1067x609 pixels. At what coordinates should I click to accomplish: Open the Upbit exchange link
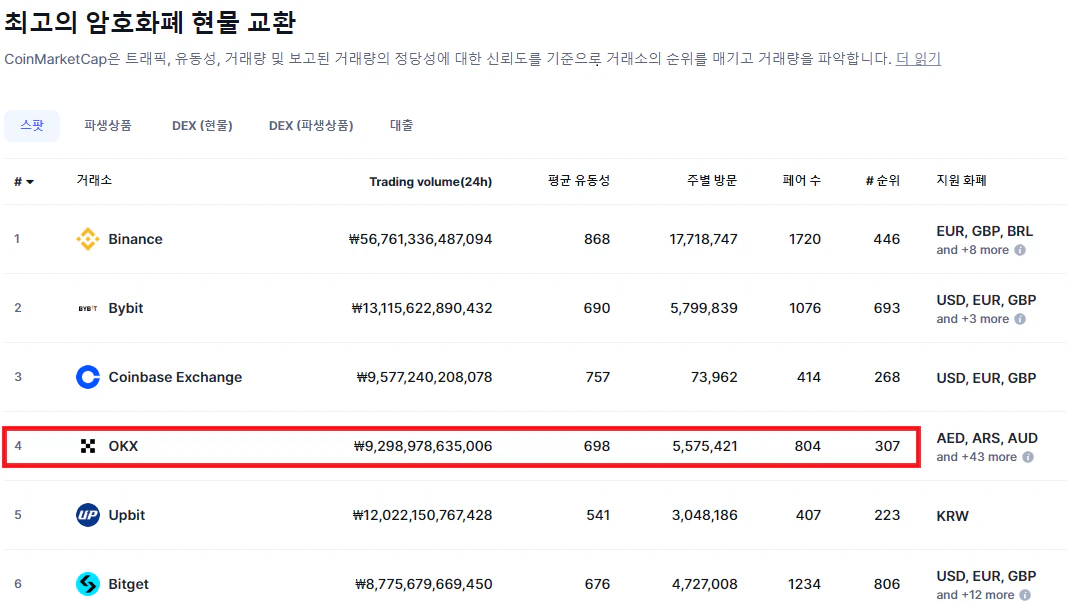[127, 515]
